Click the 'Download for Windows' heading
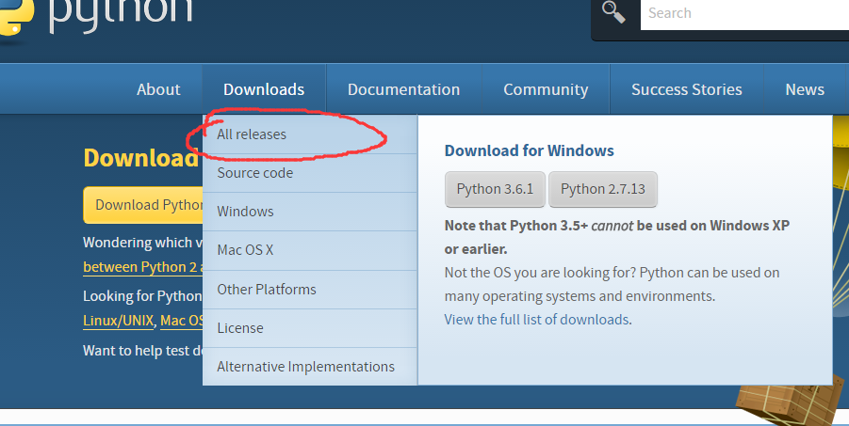 point(529,150)
